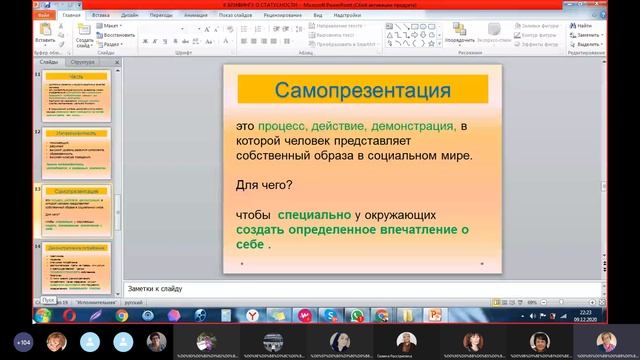Open the Выделить (Select) dropdown
The image size is (640, 360).
(x=586, y=44)
